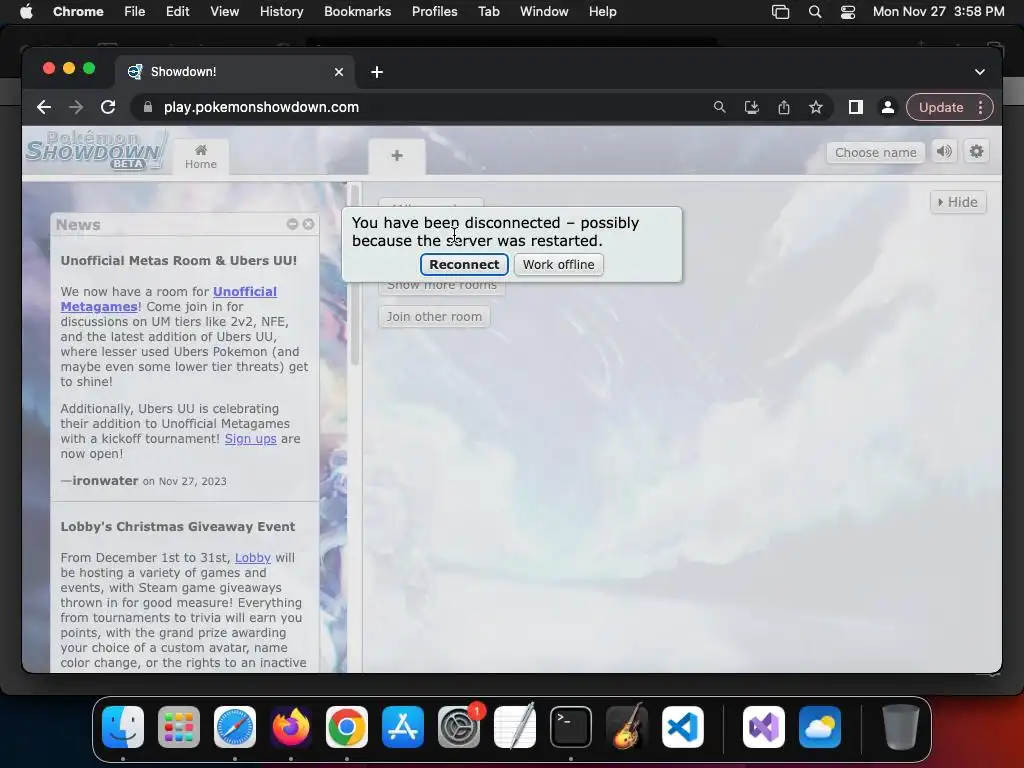Open System Preferences from the Dock
This screenshot has height=768, width=1024.
click(458, 727)
